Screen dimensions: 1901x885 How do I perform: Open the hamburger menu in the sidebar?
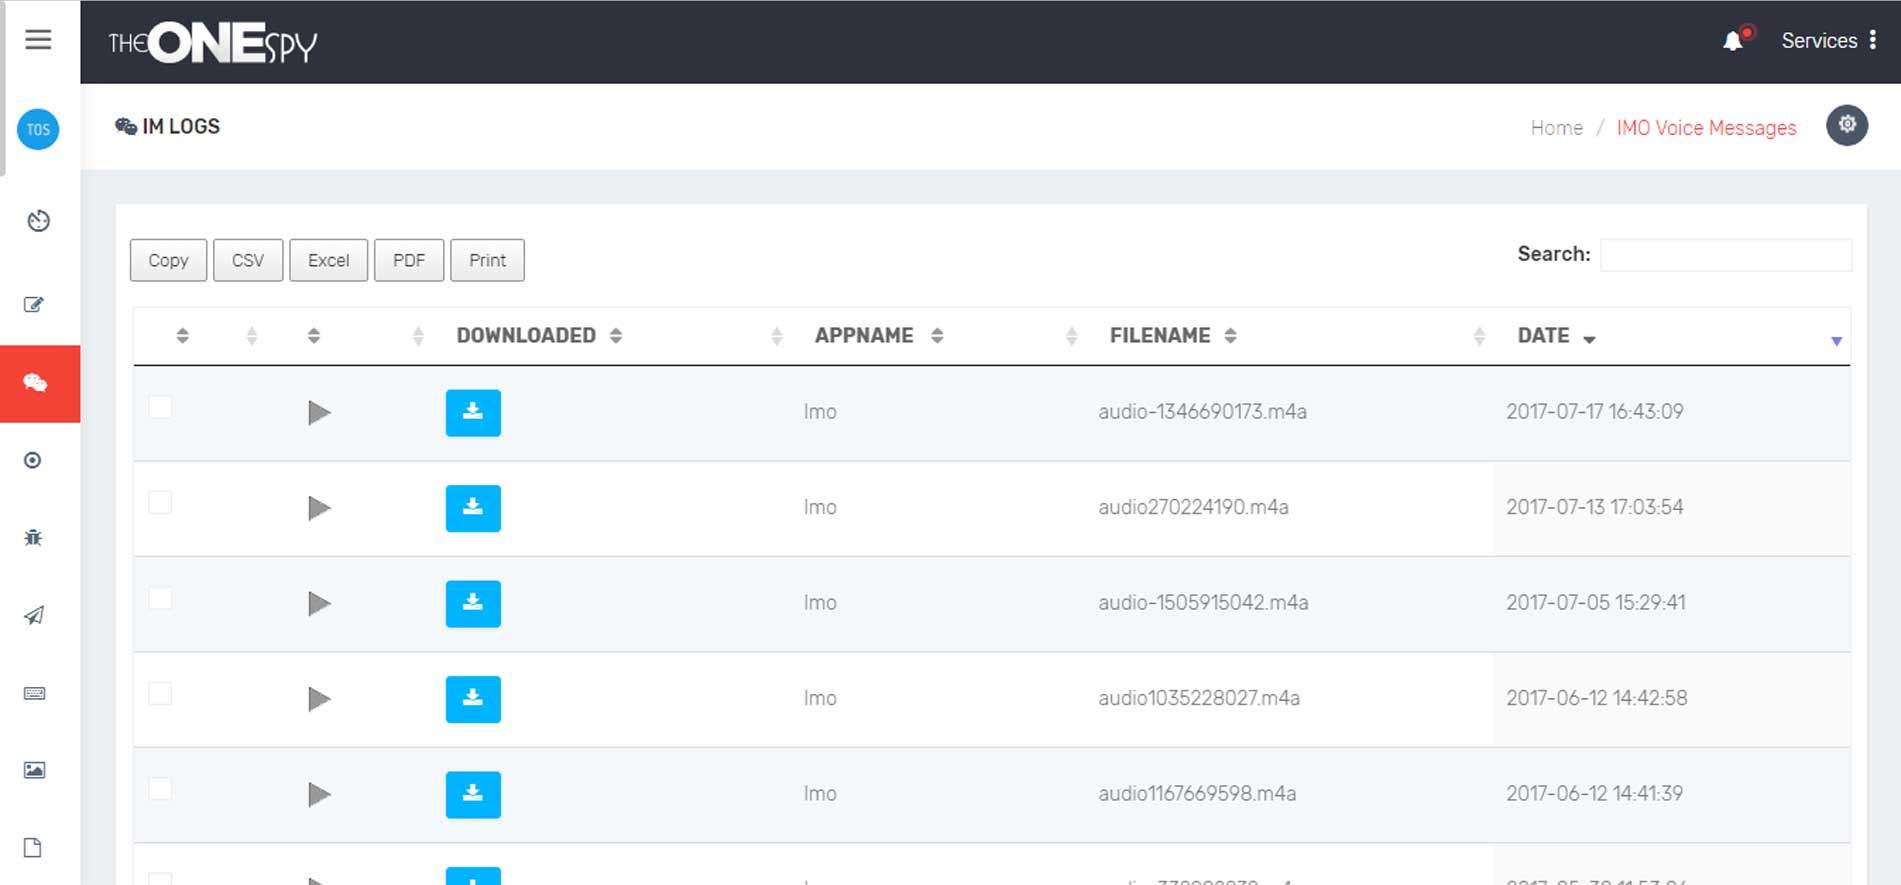[38, 40]
